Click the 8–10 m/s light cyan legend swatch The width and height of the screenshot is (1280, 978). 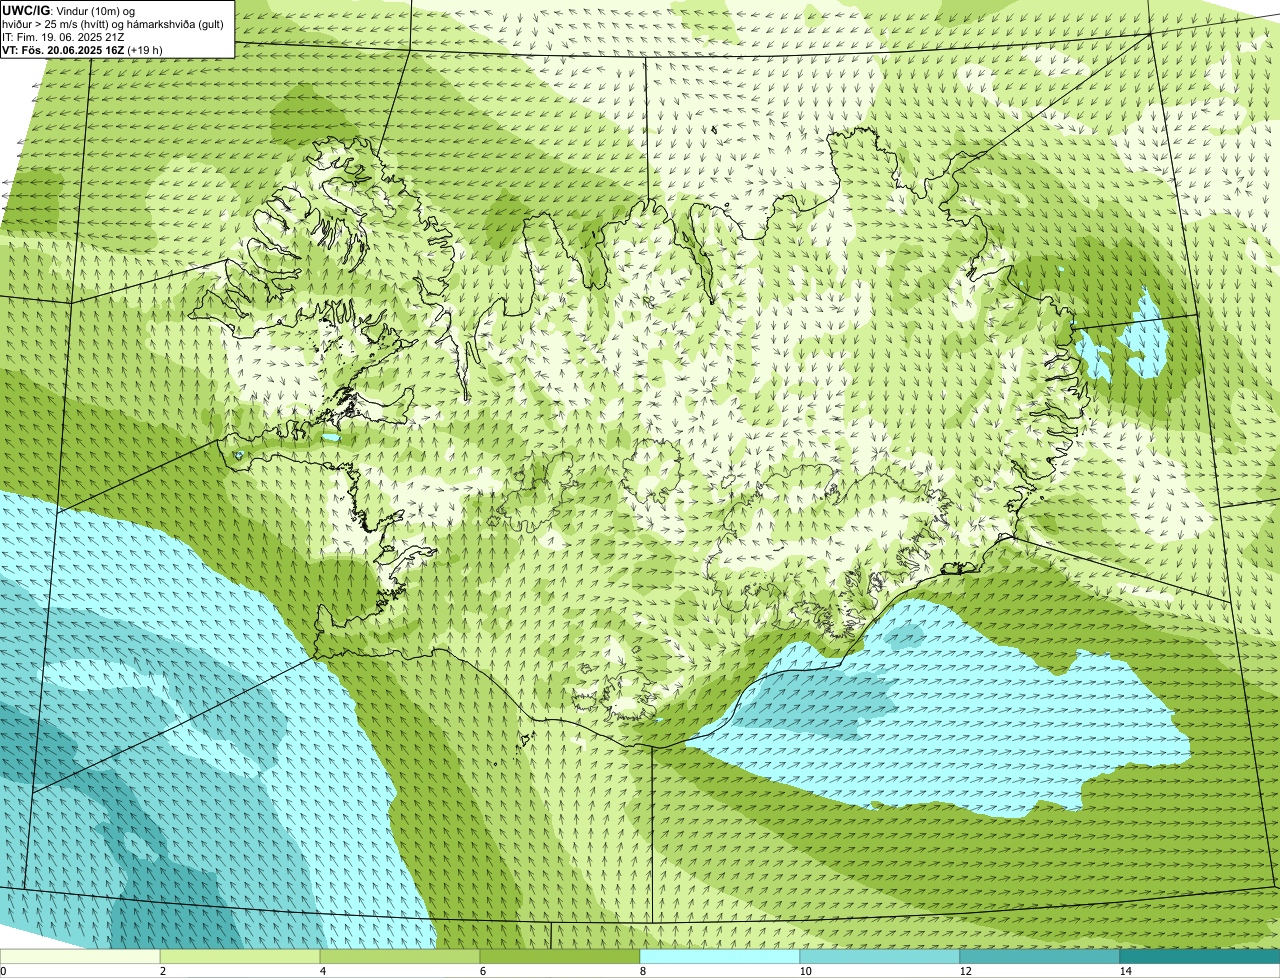(x=720, y=956)
